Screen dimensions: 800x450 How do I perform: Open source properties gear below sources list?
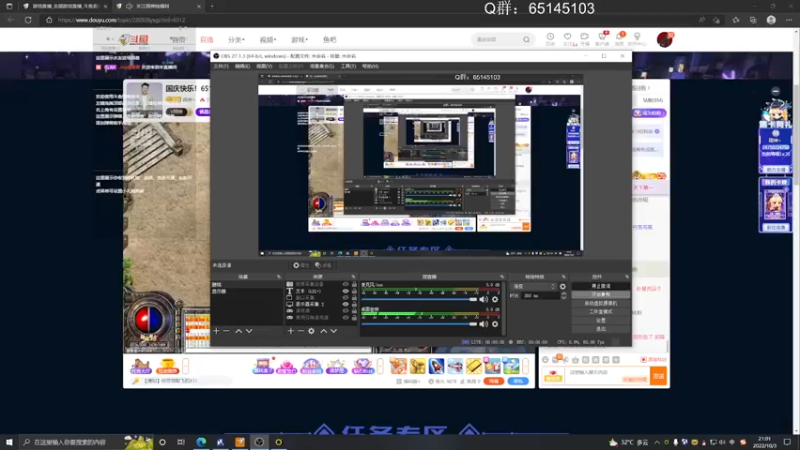[x=311, y=331]
